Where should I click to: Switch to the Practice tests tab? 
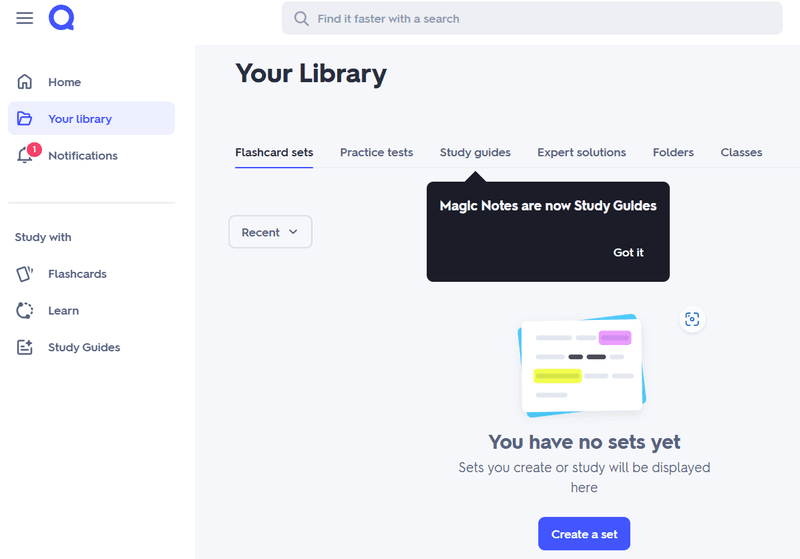click(376, 153)
